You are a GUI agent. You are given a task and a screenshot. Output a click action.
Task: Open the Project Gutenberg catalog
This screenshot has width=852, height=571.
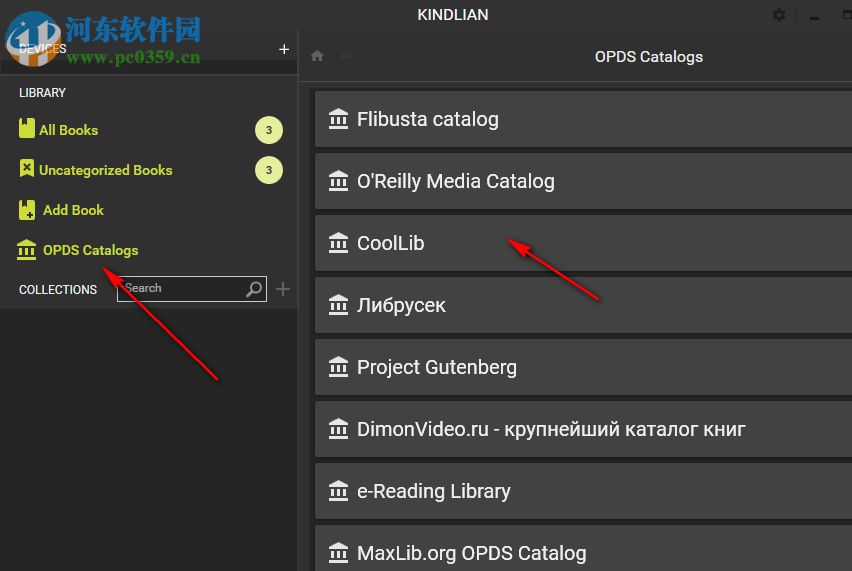click(x=583, y=367)
